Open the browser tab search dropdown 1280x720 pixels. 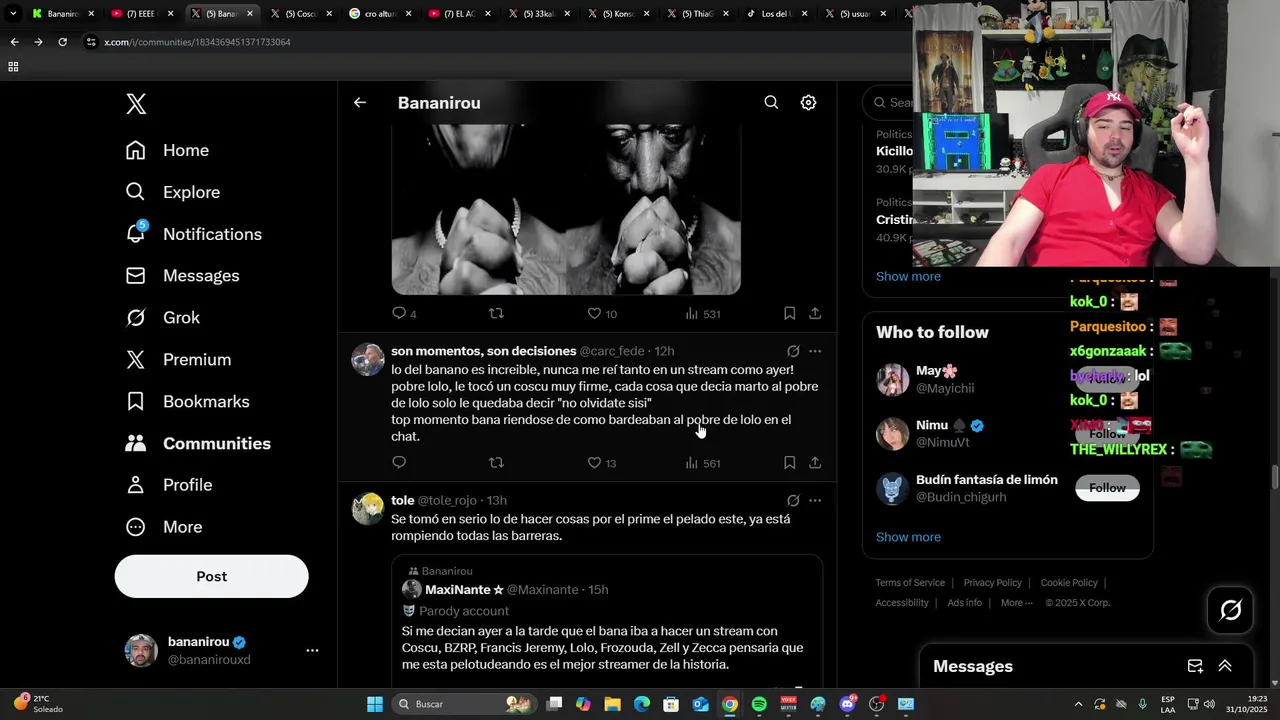[12, 14]
